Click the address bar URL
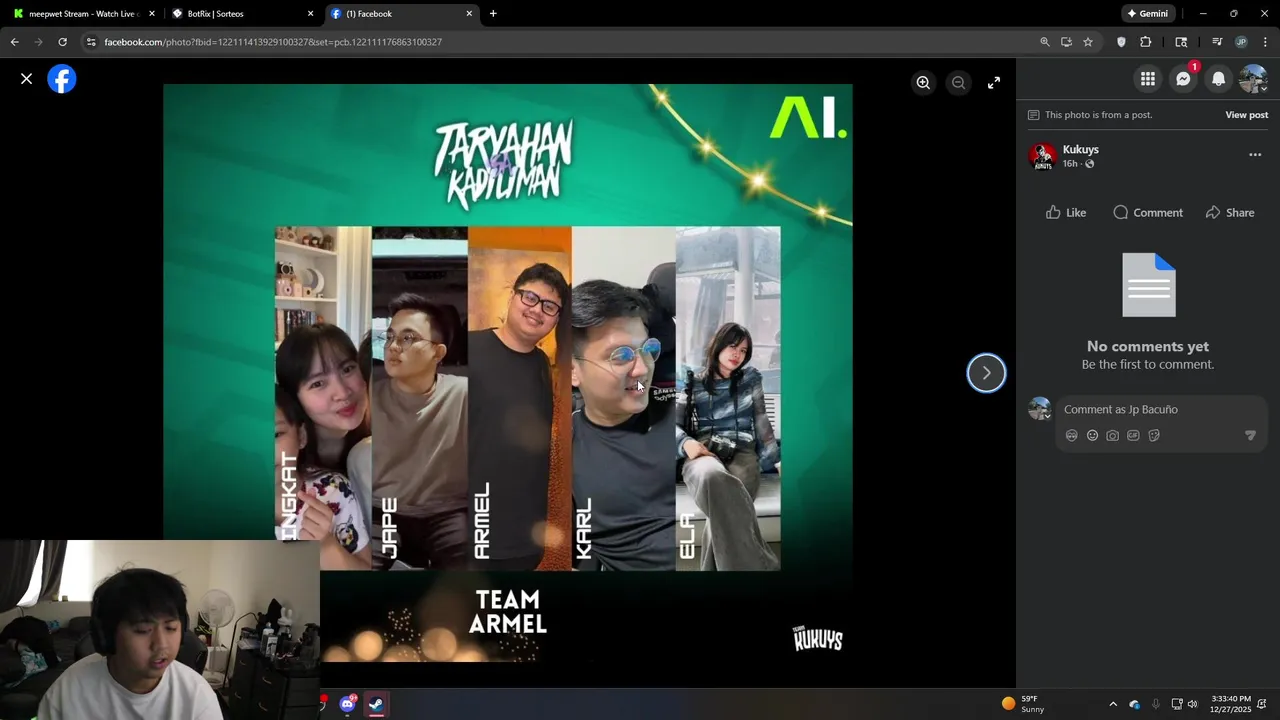Image resolution: width=1280 pixels, height=720 pixels. point(273,42)
